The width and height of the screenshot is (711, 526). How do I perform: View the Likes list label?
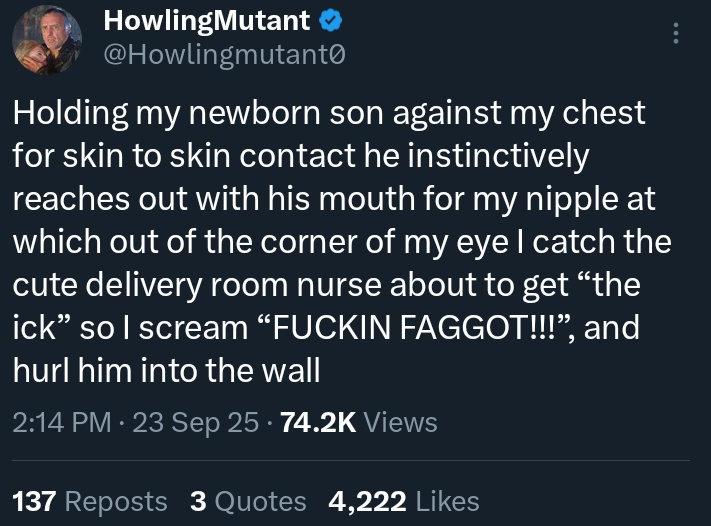point(445,500)
